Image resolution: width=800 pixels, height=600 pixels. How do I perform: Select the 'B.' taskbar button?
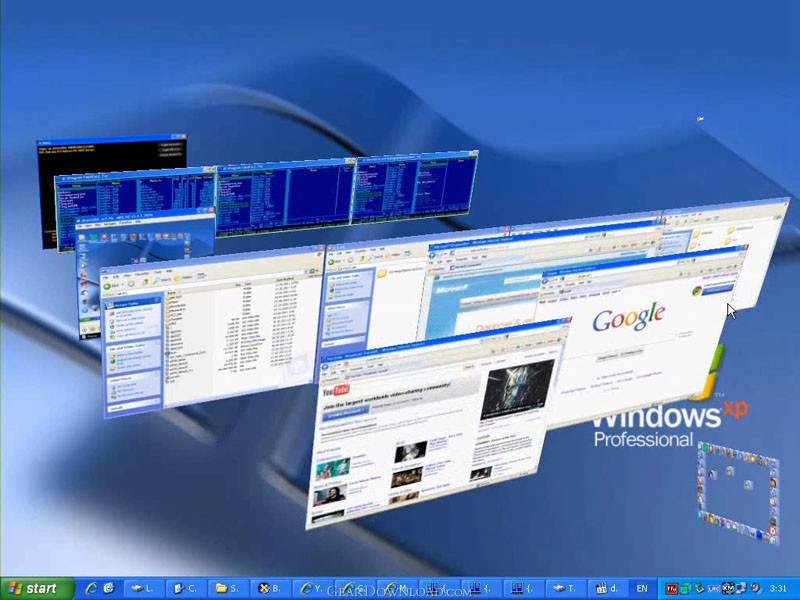(x=270, y=588)
